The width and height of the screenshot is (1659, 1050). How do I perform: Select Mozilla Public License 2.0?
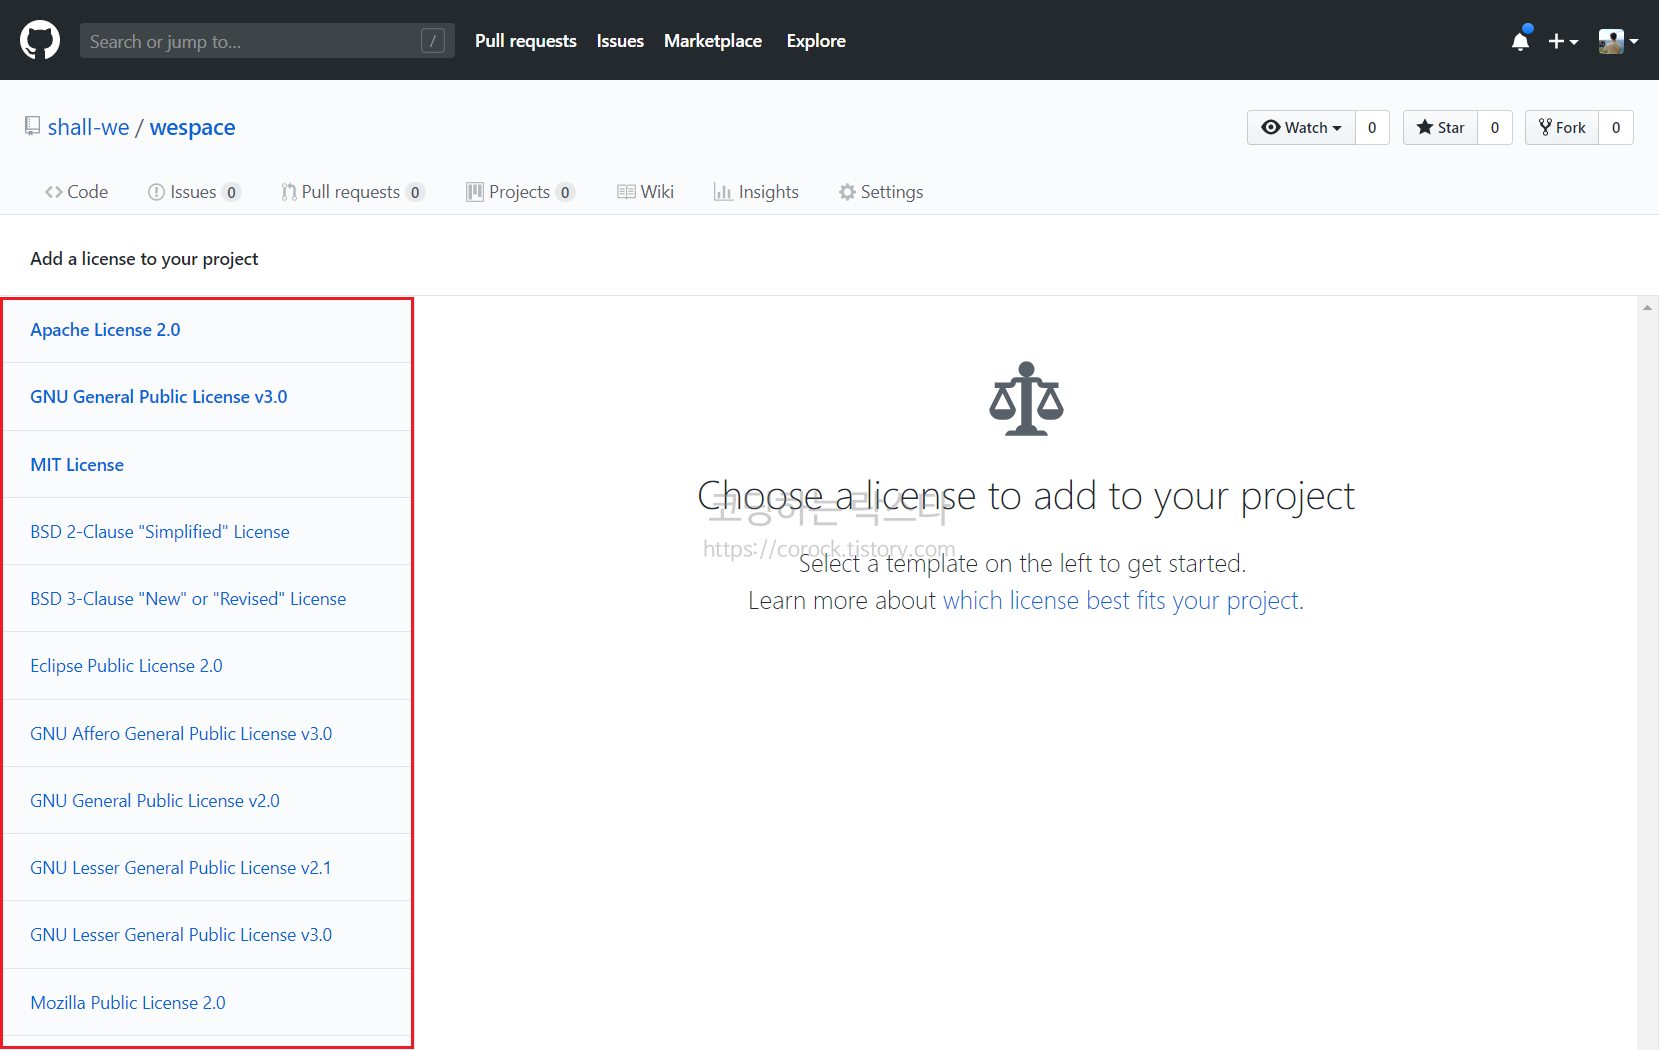[x=208, y=1003]
